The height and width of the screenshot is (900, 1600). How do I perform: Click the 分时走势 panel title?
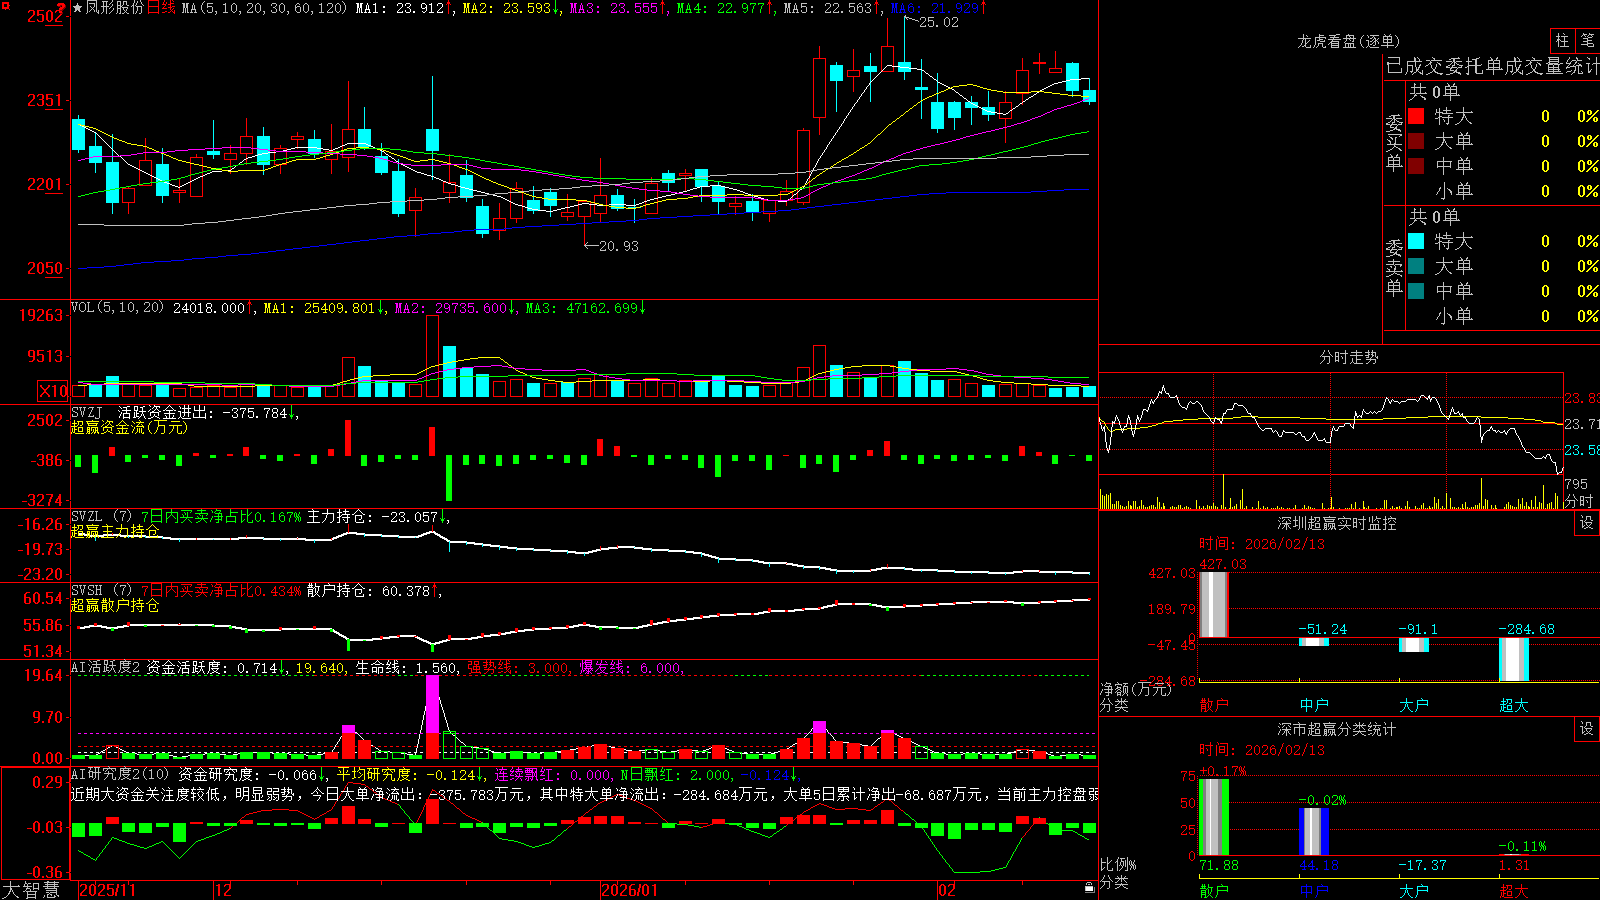click(x=1348, y=357)
